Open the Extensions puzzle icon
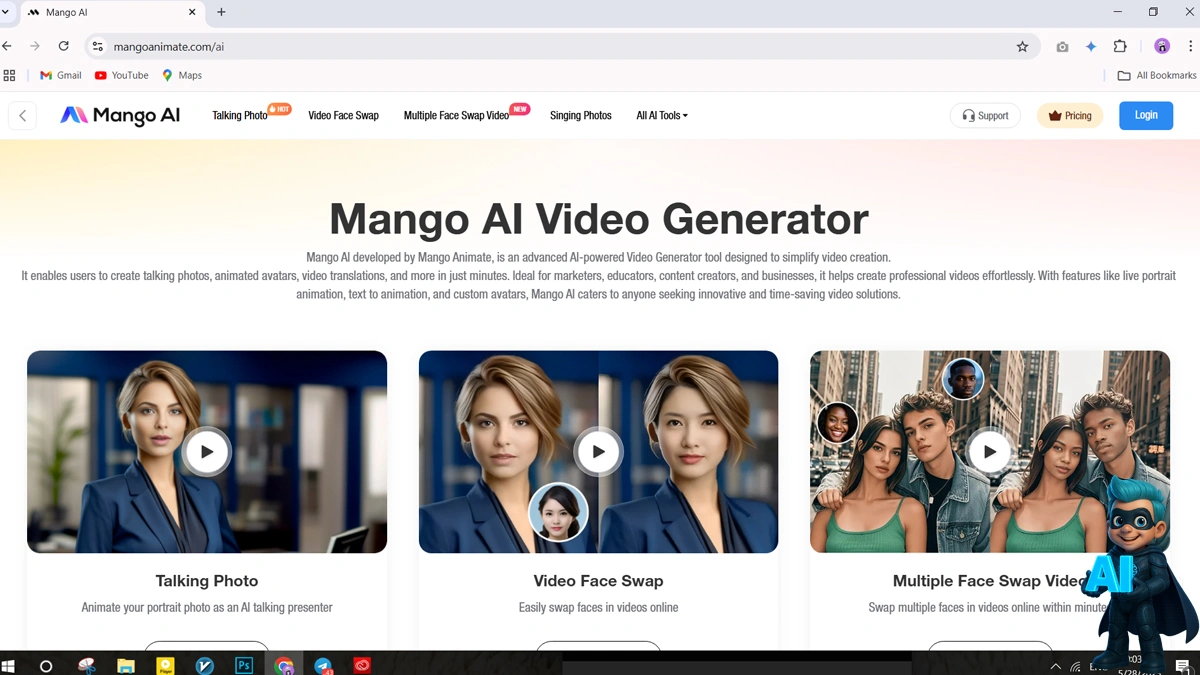The height and width of the screenshot is (675, 1200). (x=1120, y=46)
